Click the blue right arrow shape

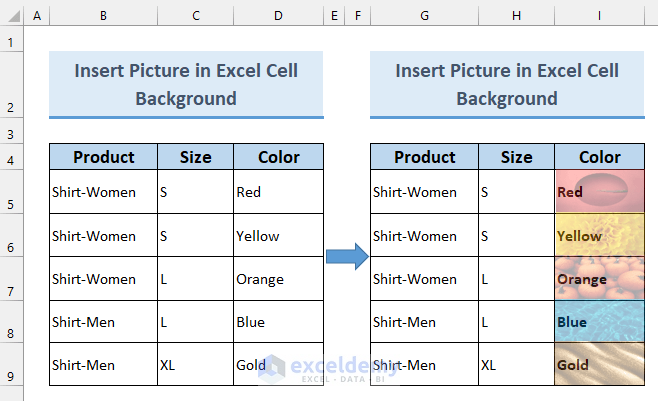(x=347, y=256)
